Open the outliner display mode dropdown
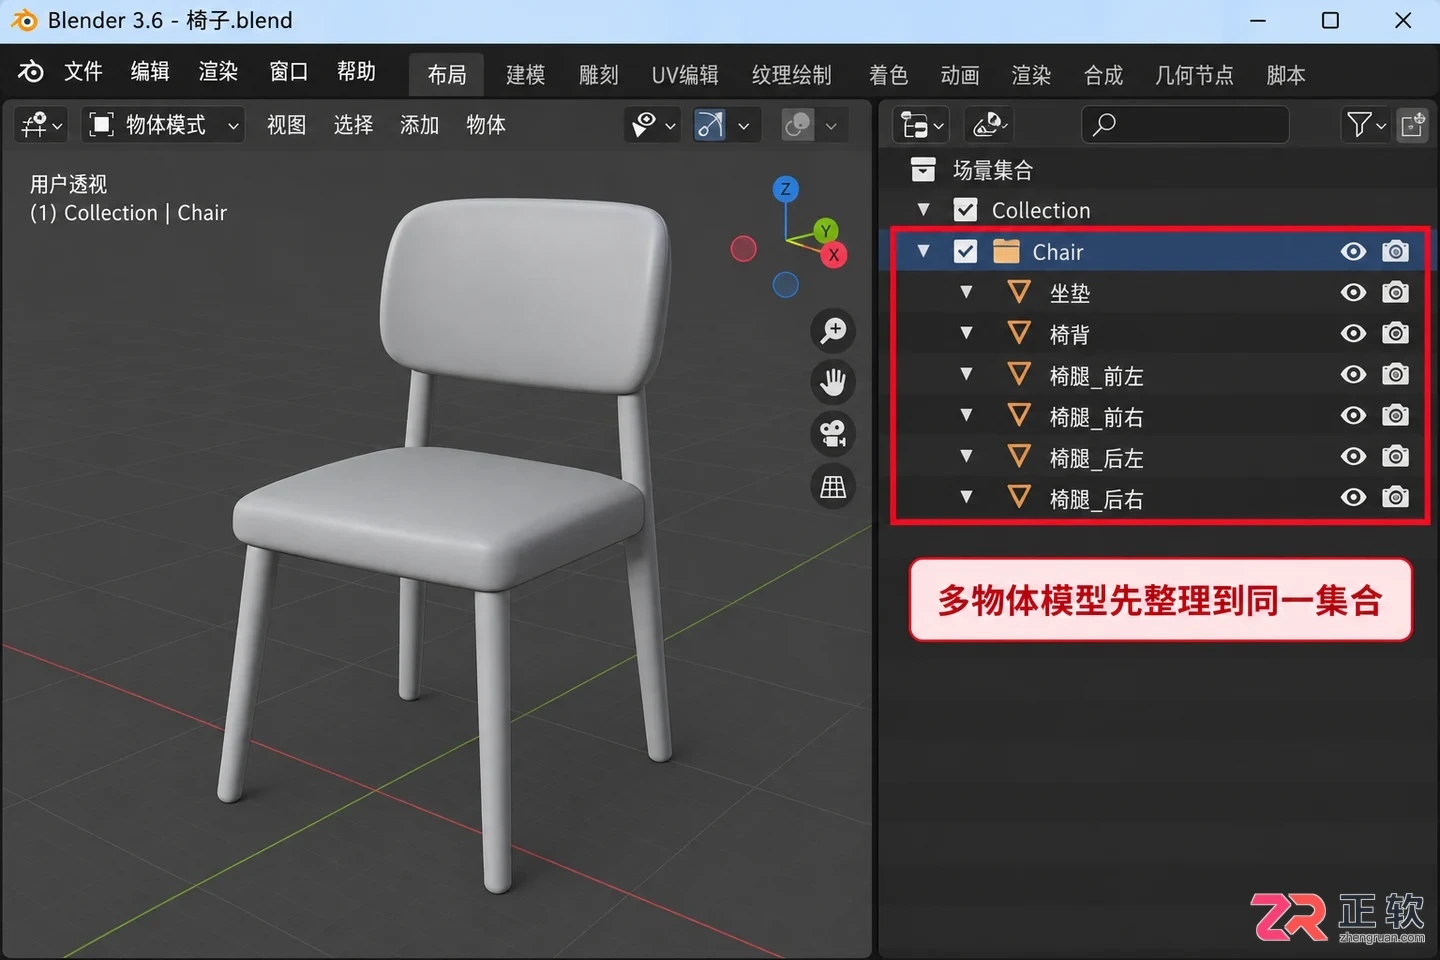 921,125
